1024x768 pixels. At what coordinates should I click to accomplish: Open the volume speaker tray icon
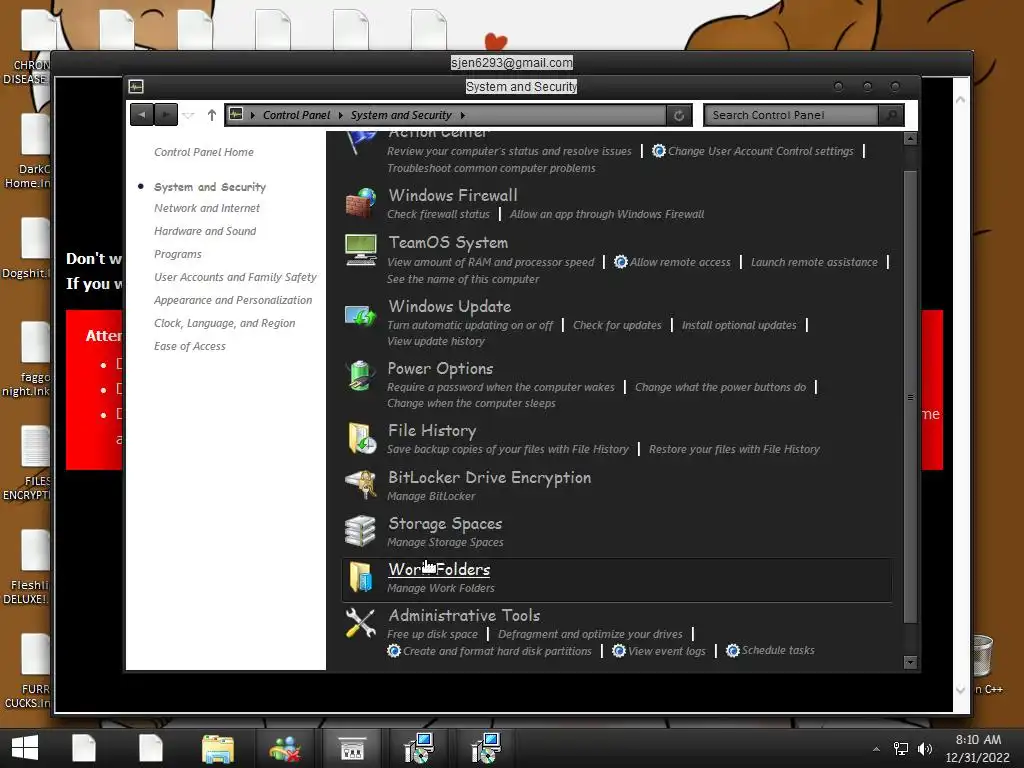[925, 749]
